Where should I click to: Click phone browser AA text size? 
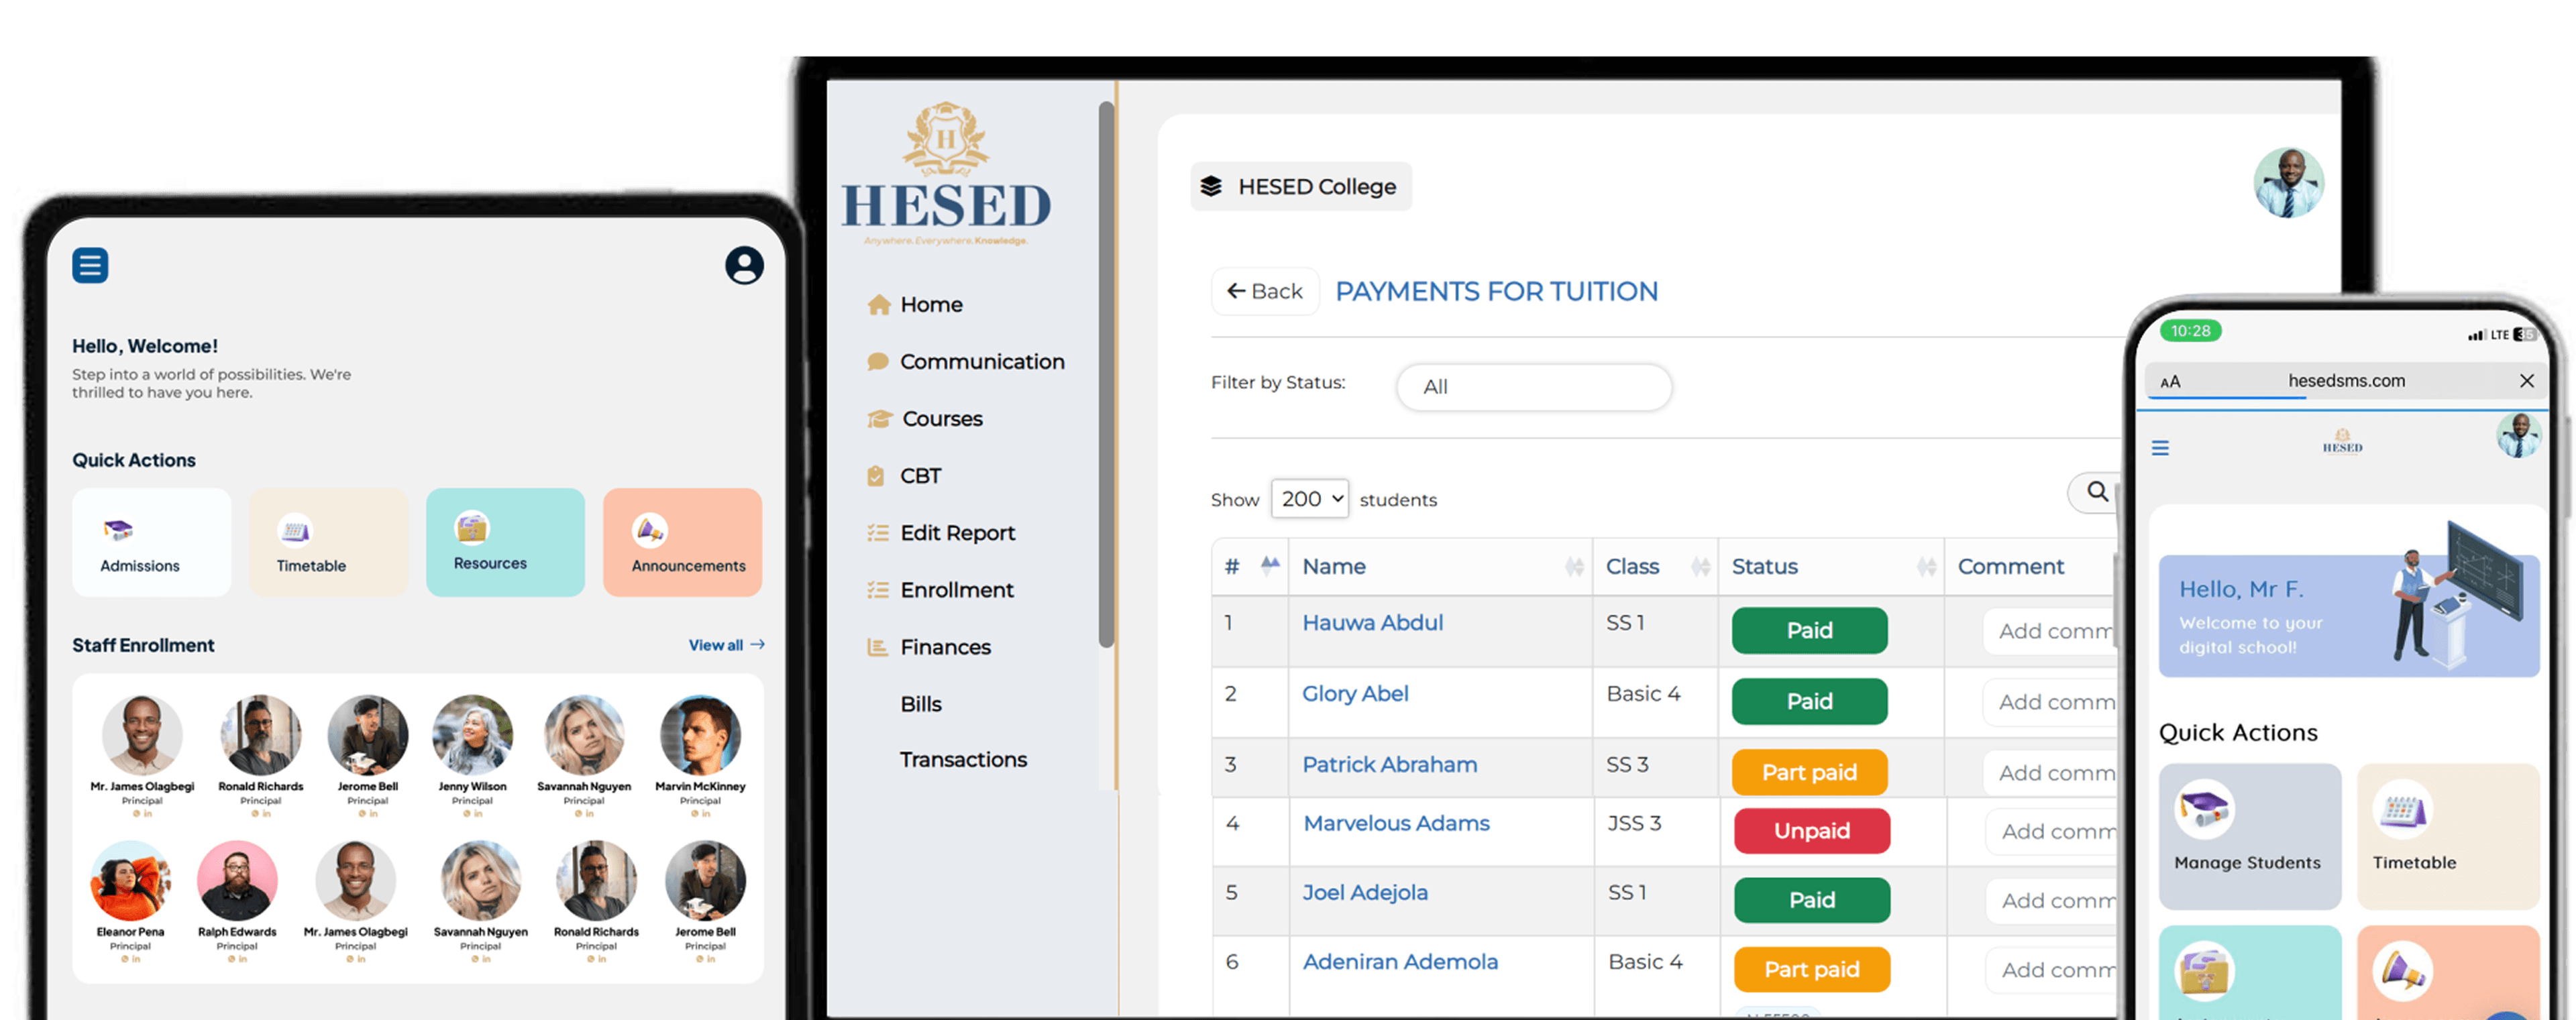pyautogui.click(x=2170, y=382)
